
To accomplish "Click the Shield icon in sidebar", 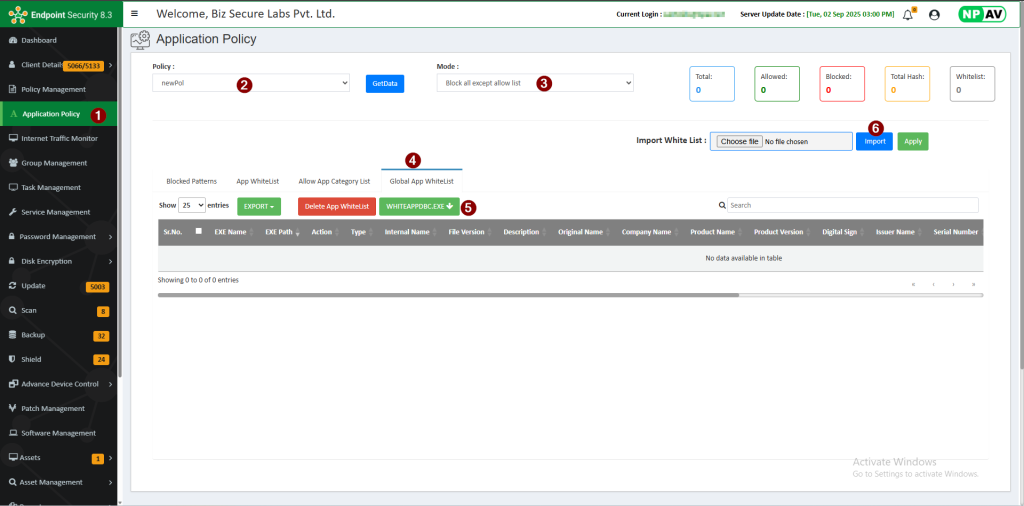I will point(13,359).
